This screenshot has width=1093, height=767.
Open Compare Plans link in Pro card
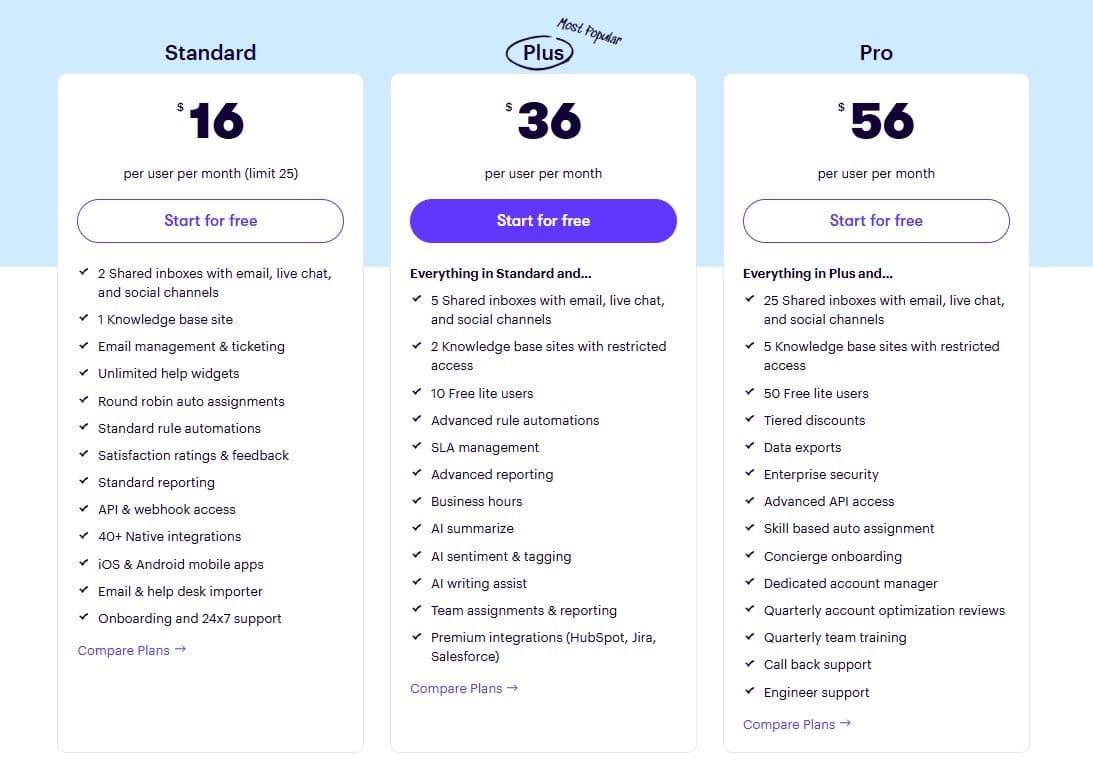click(797, 724)
